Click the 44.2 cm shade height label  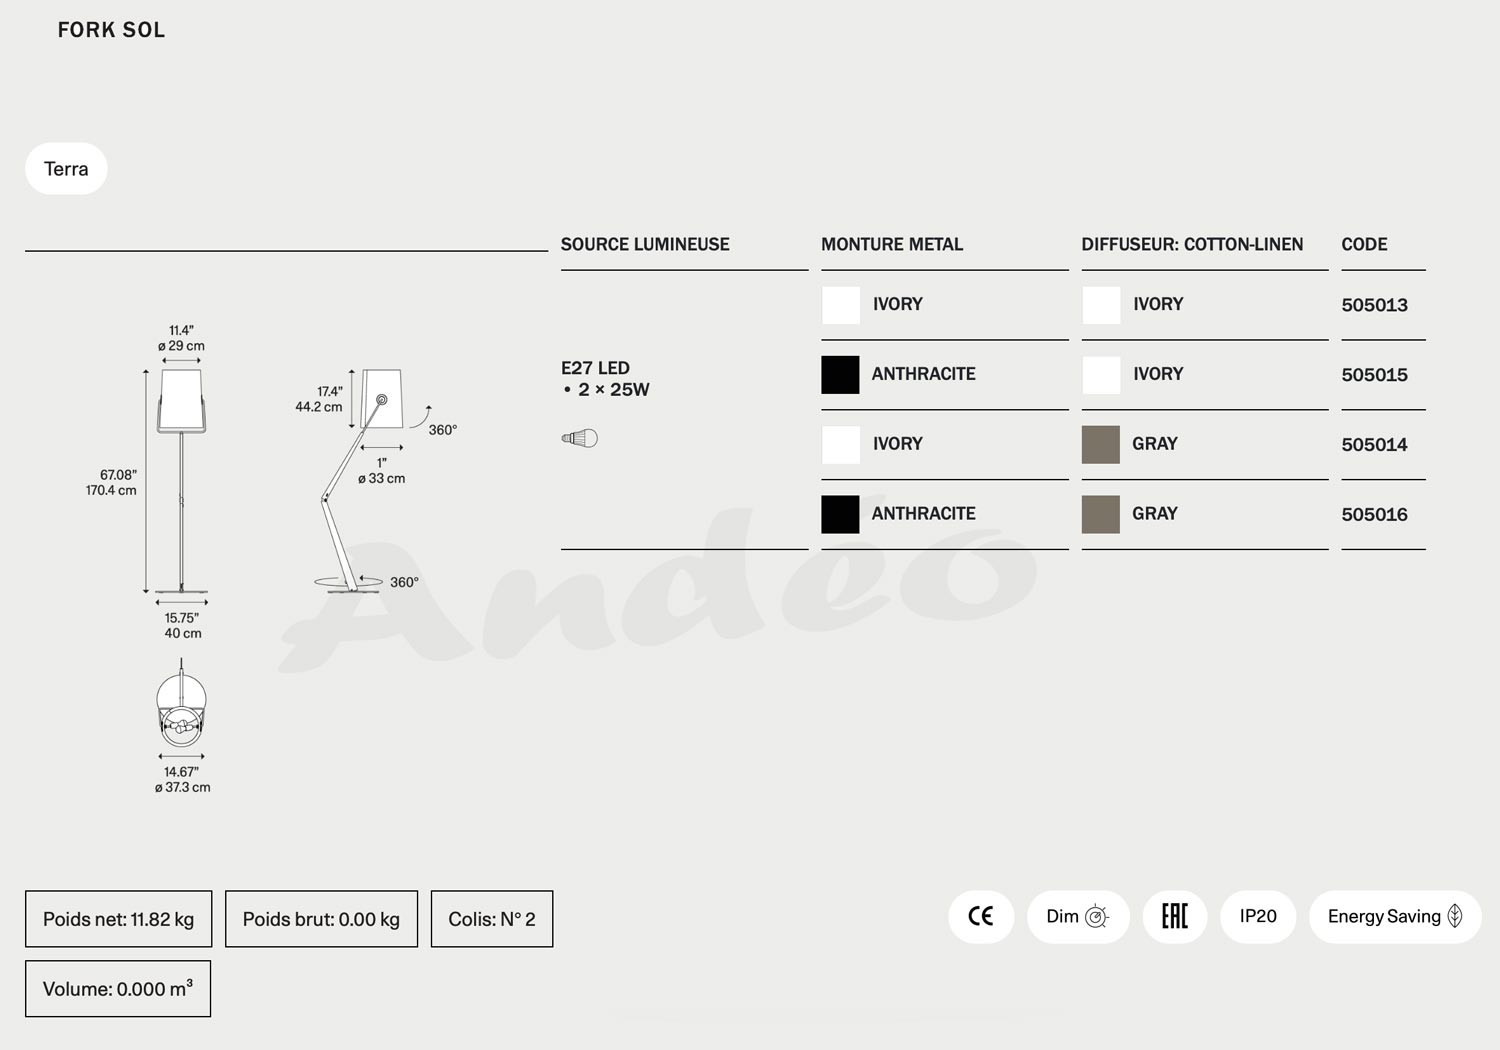coord(319,407)
